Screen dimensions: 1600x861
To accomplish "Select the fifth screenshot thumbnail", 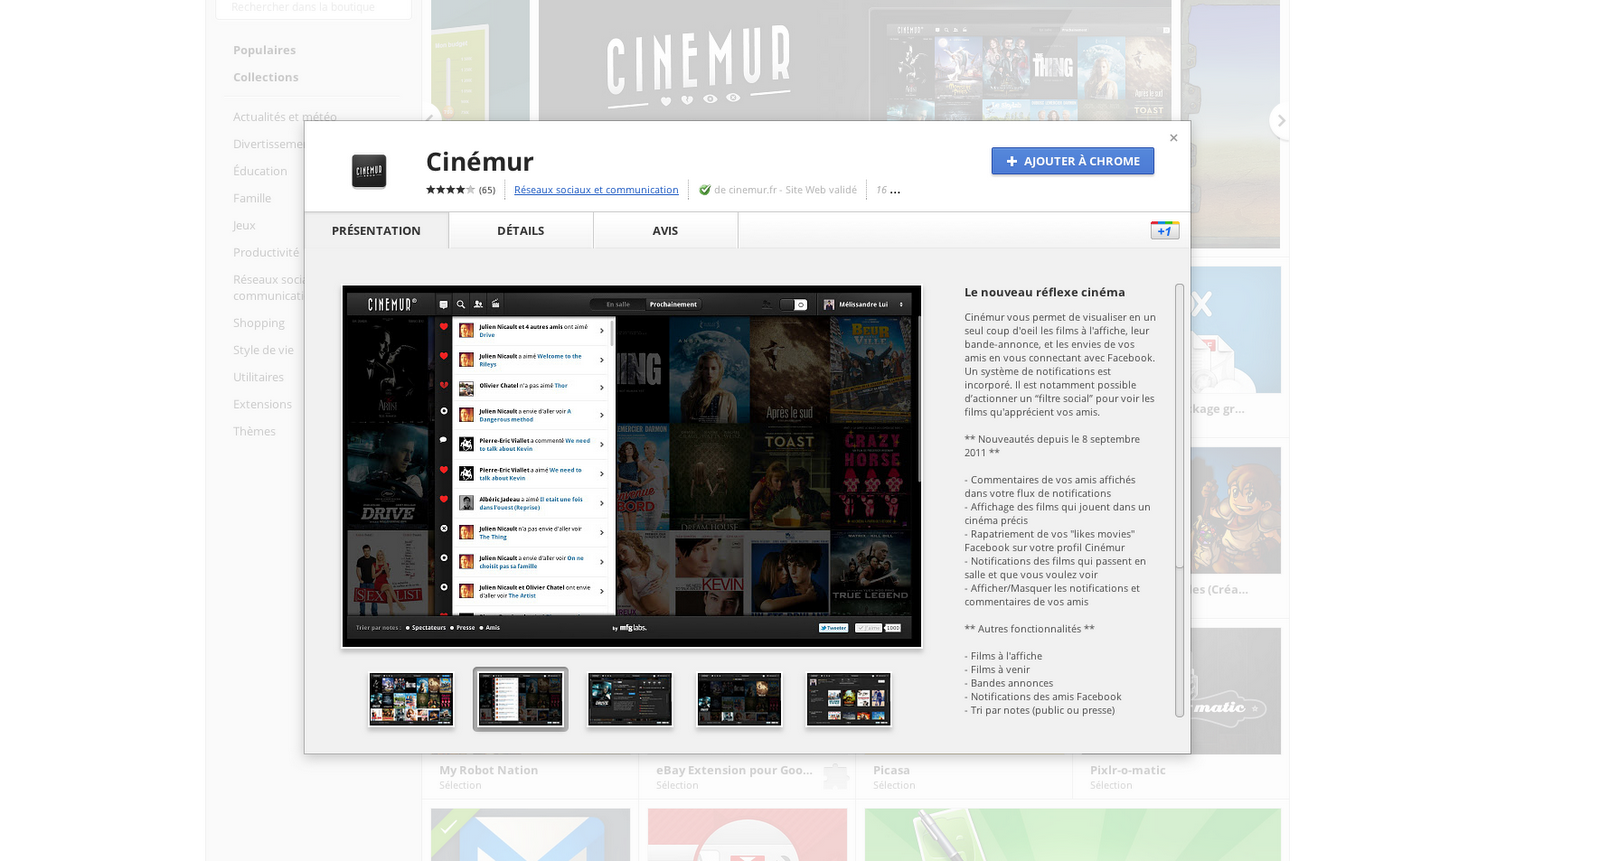I will click(849, 699).
